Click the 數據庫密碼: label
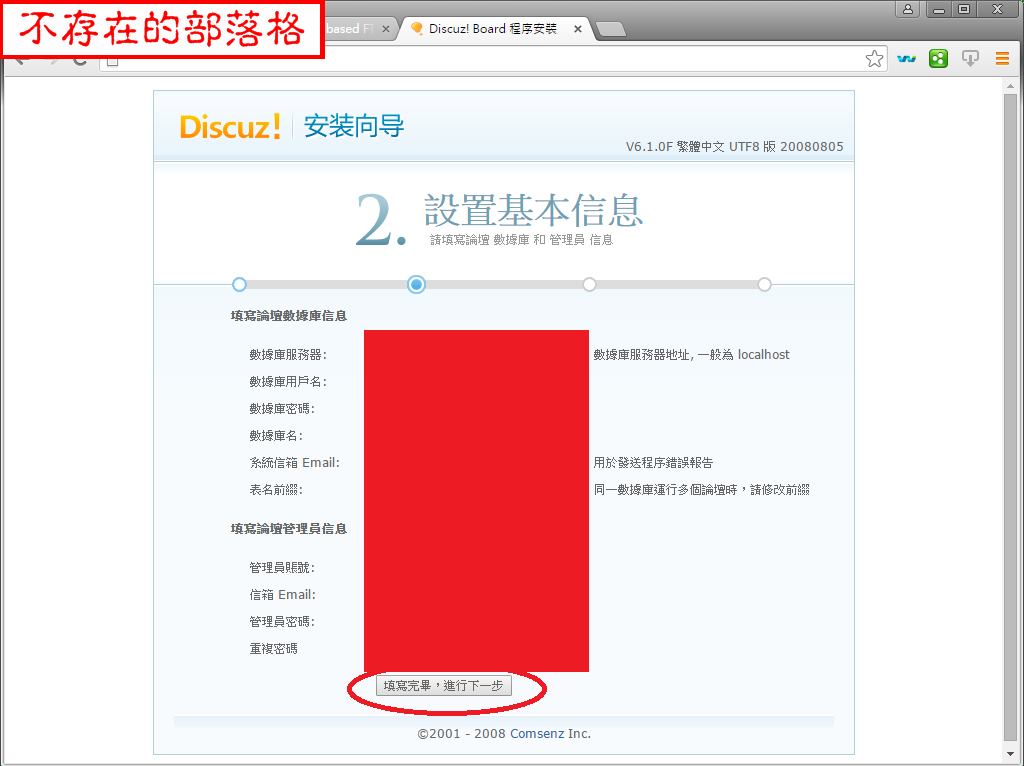Screen dimensions: 1024x766 click(282, 409)
